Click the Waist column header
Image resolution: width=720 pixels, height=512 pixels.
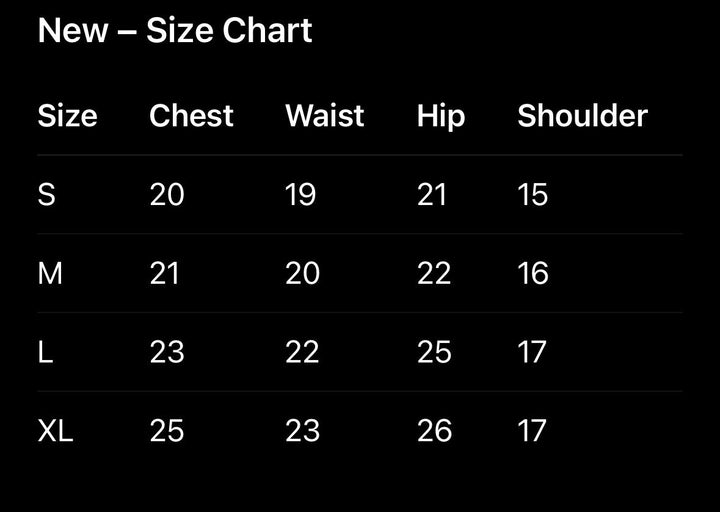[x=325, y=116]
